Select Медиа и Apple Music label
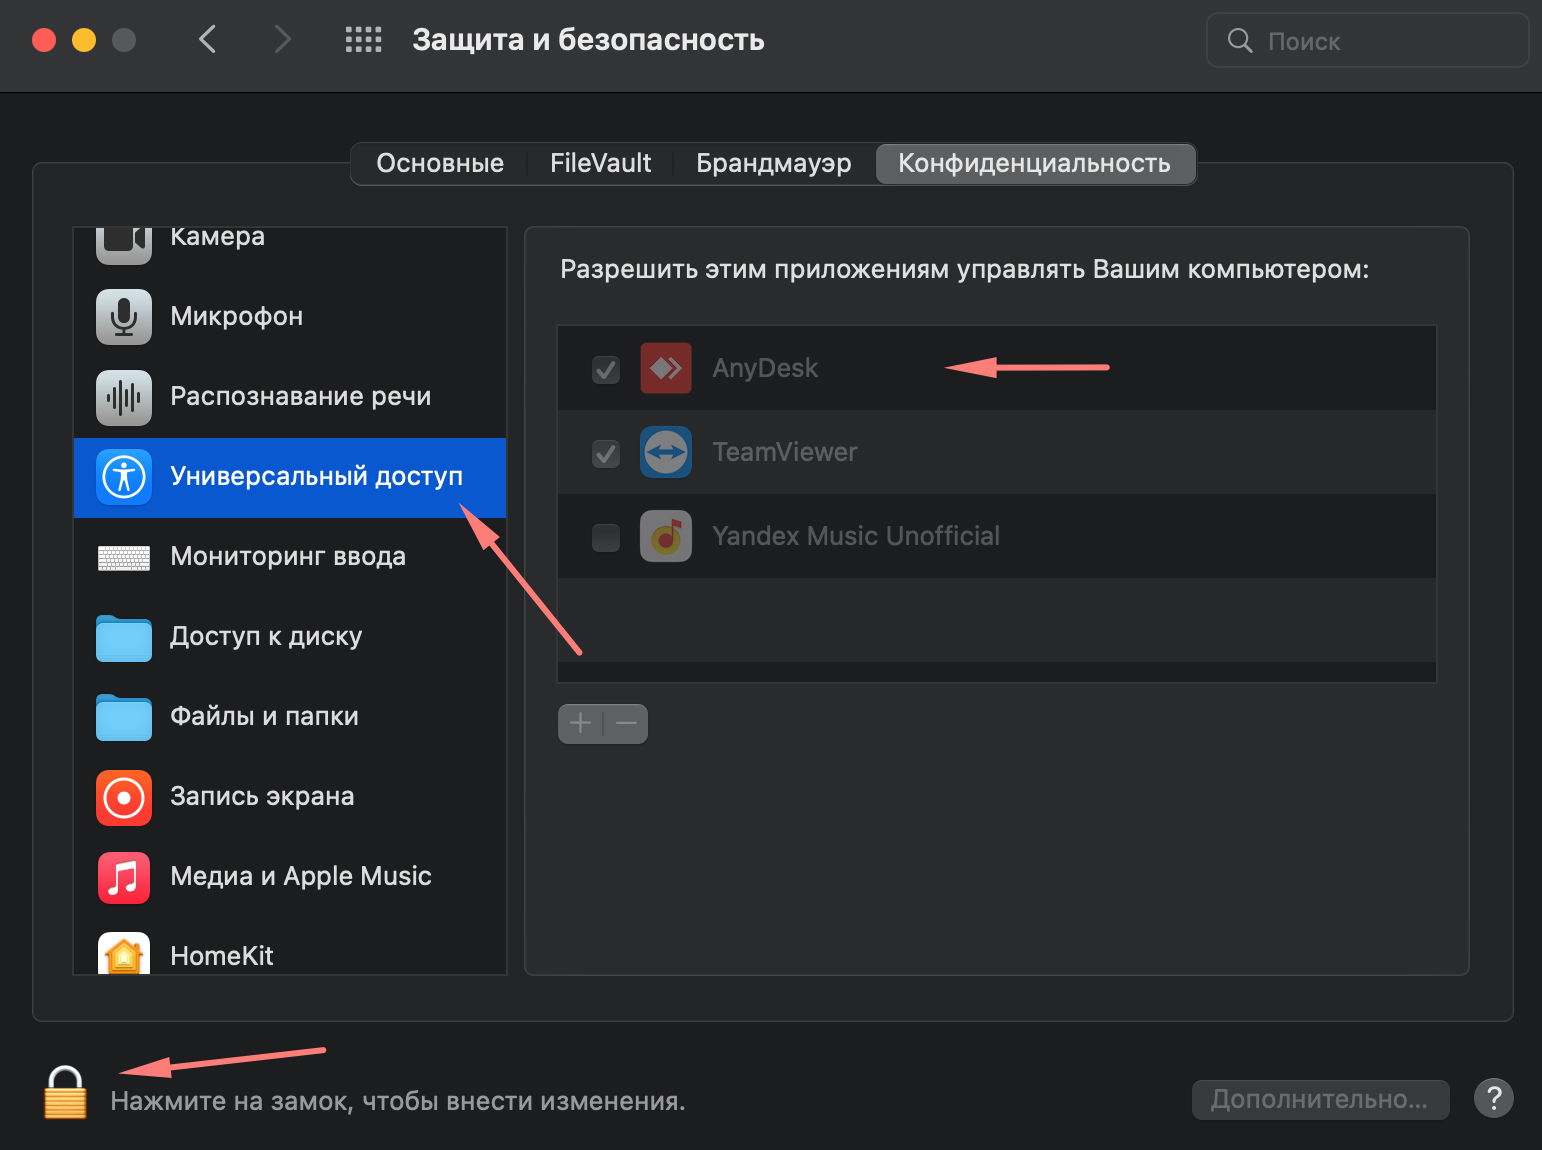 pyautogui.click(x=301, y=876)
